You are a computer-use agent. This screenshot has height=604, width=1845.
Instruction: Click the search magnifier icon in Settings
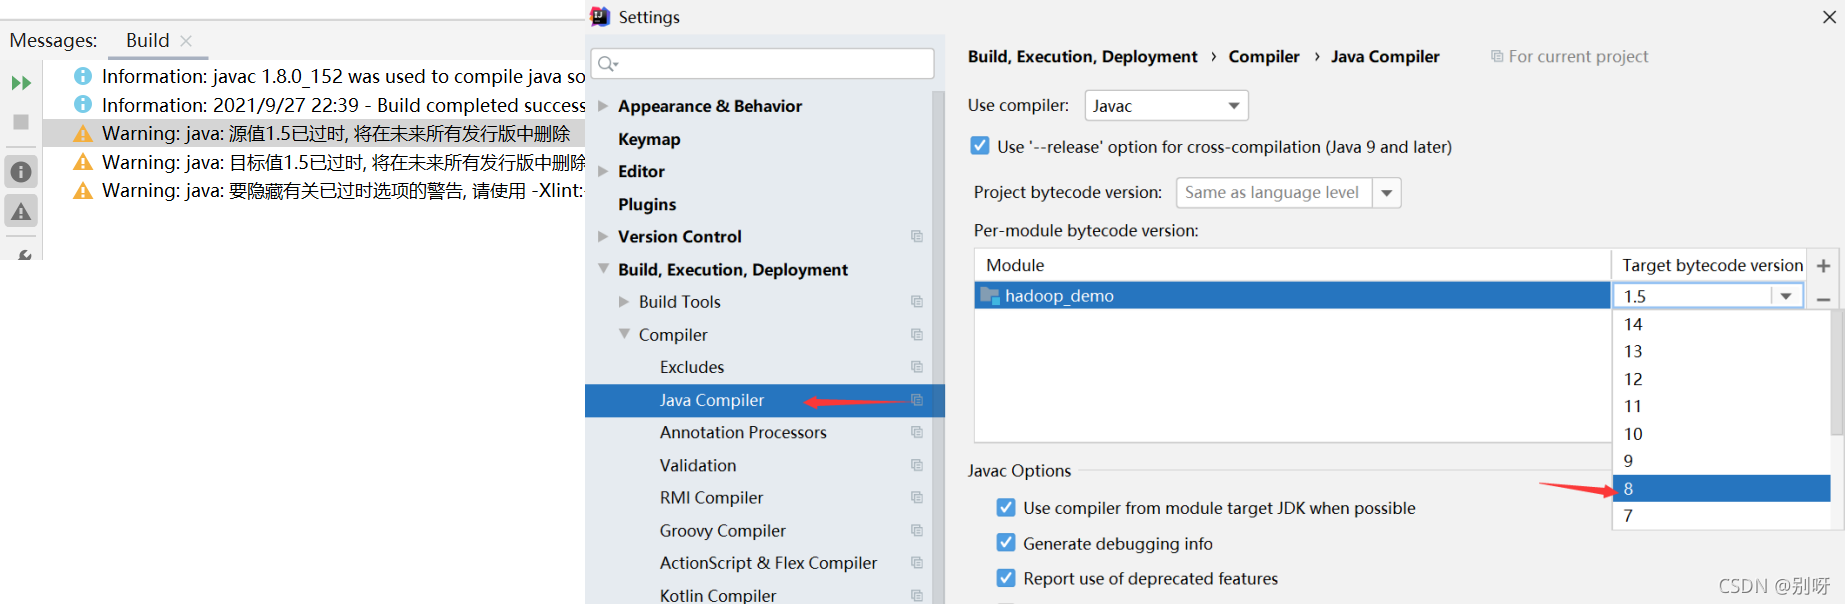[x=607, y=64]
